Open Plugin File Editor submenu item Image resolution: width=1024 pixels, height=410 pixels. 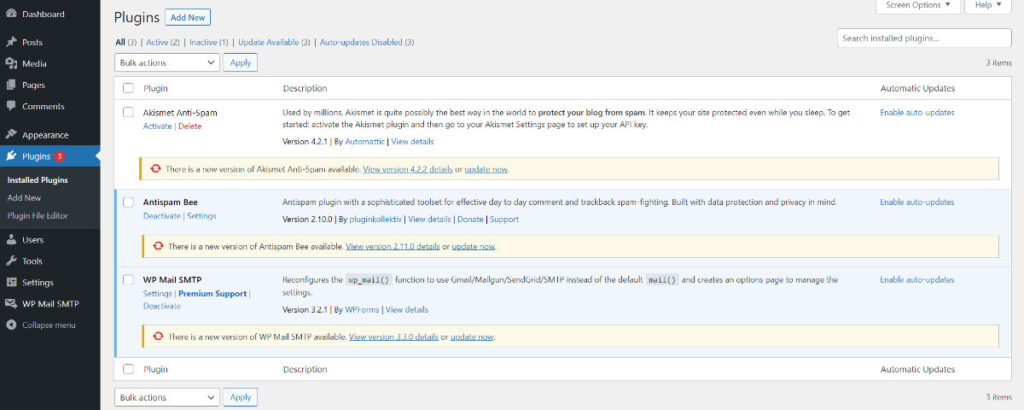(39, 216)
